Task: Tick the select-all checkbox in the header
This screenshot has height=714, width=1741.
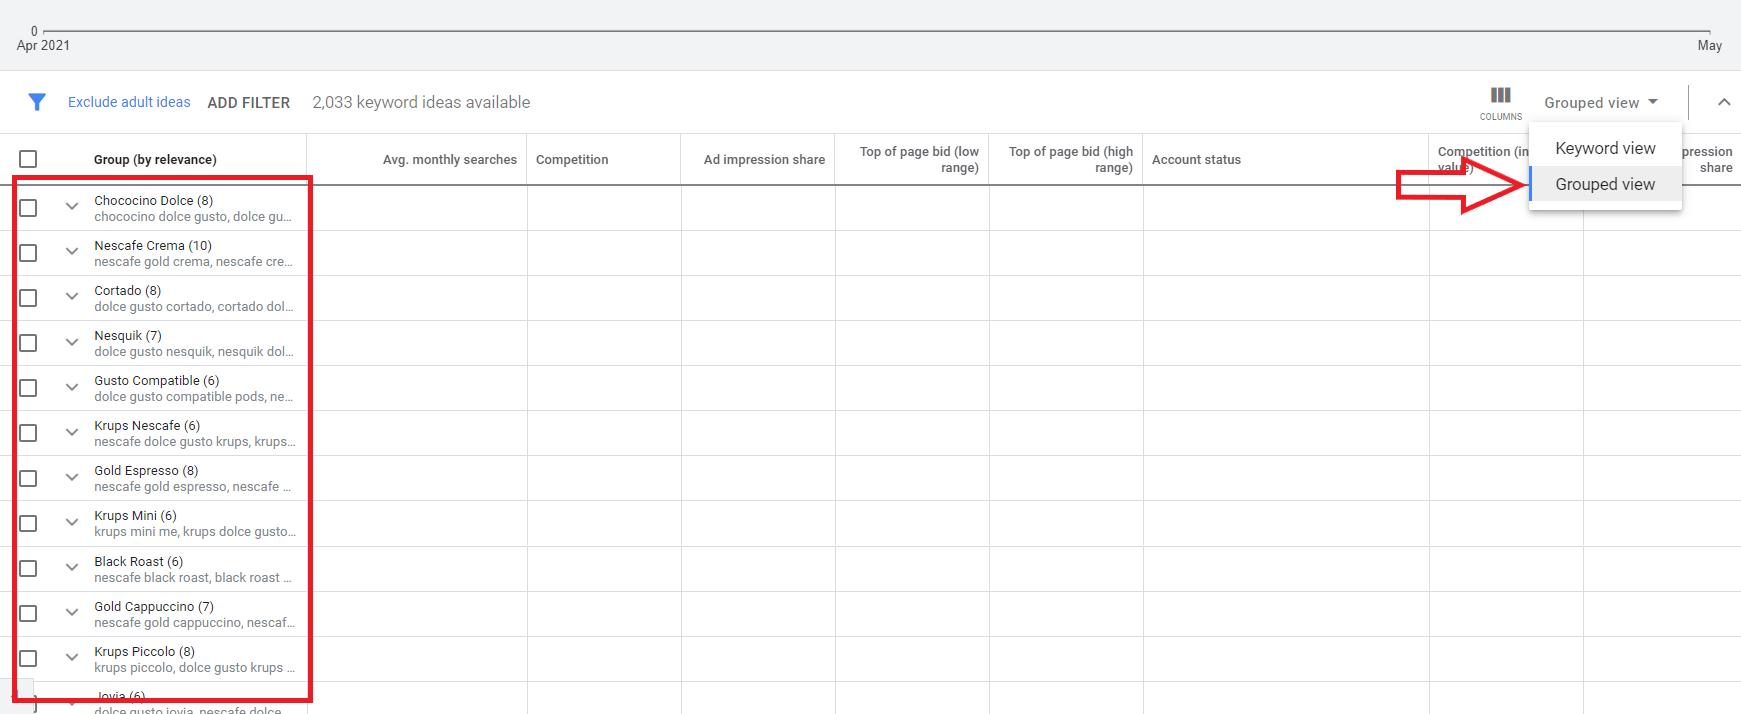Action: click(28, 159)
